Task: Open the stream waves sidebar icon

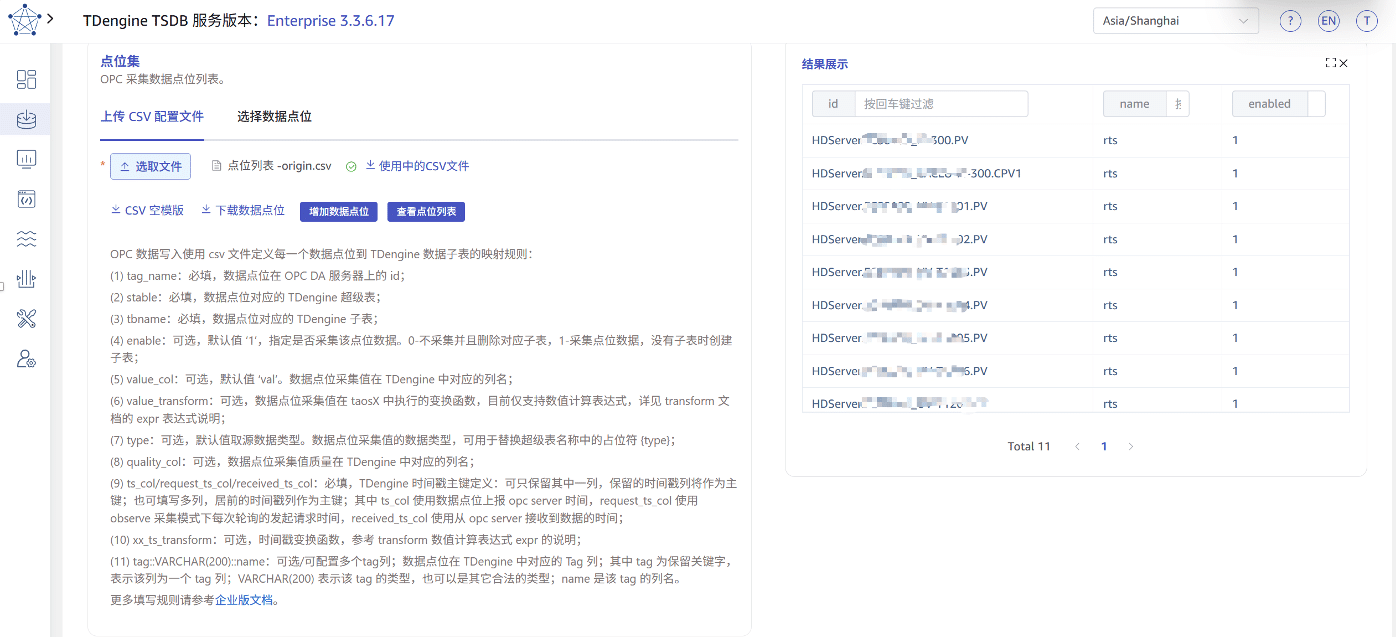Action: pyautogui.click(x=27, y=239)
